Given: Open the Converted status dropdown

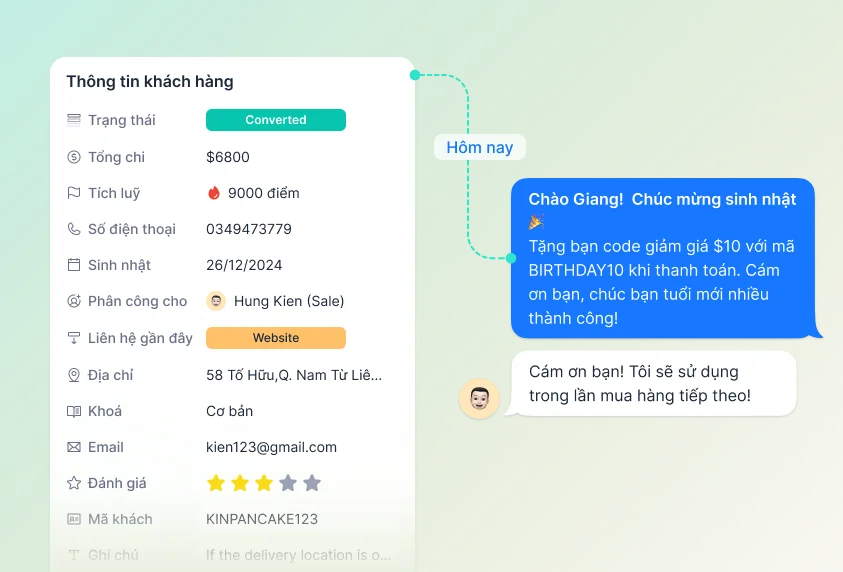Looking at the screenshot, I should pyautogui.click(x=276, y=120).
